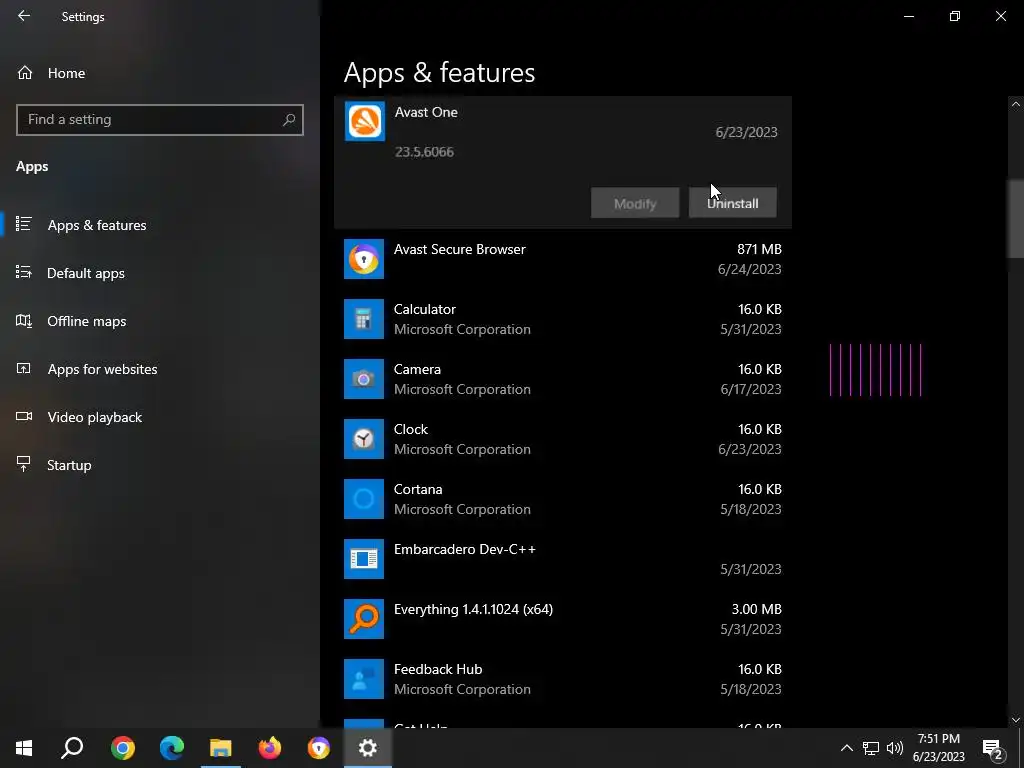Open the Windows Start menu
Screen dimensions: 1024x768
coord(24,748)
